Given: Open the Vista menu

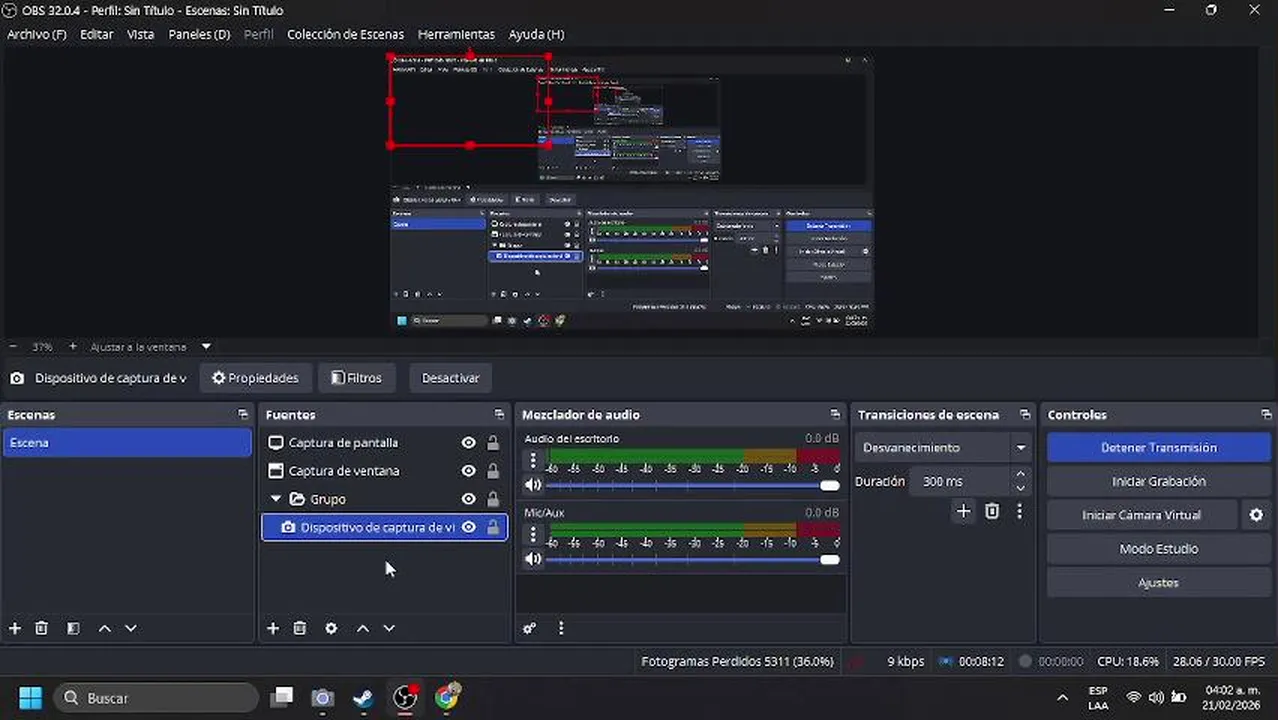Looking at the screenshot, I should [x=140, y=34].
